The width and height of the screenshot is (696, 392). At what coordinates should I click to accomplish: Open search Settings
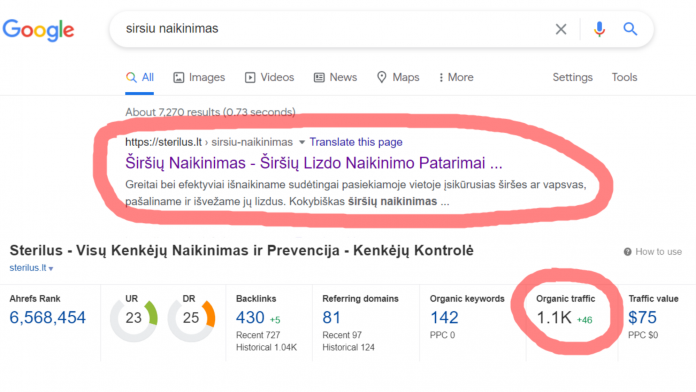pos(572,77)
